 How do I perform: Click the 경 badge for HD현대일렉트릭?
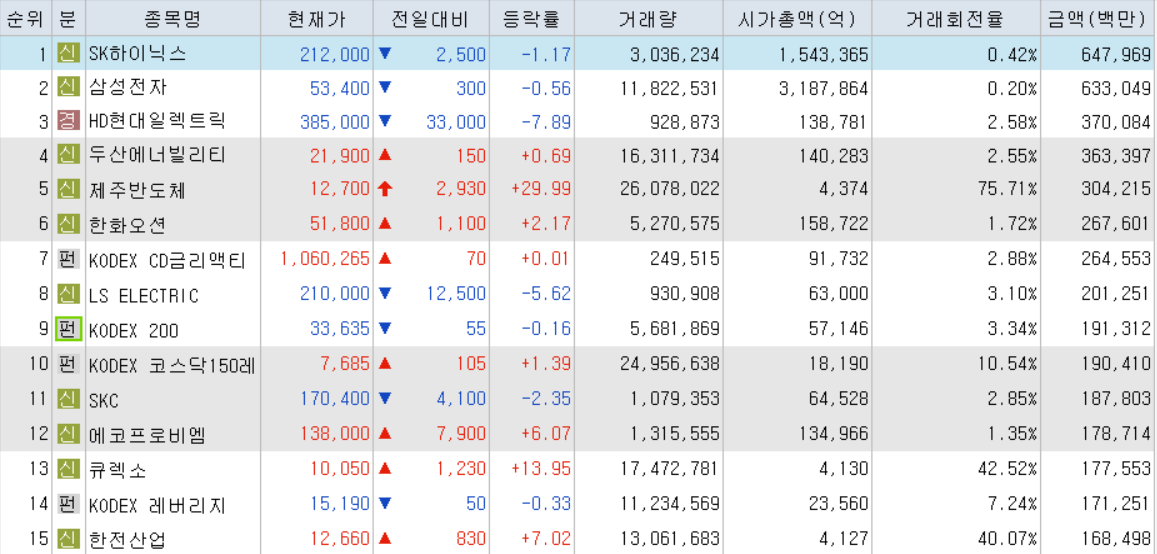(x=68, y=122)
